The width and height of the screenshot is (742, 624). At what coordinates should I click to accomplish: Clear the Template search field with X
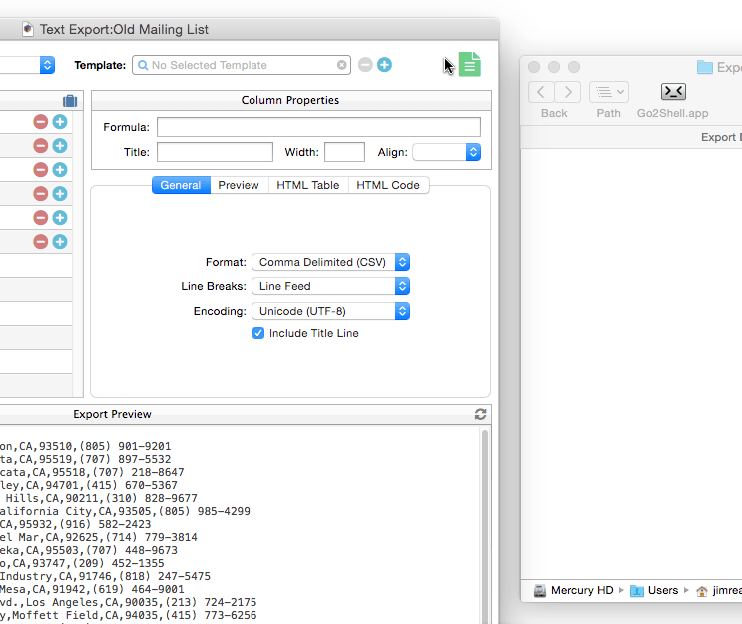[342, 65]
